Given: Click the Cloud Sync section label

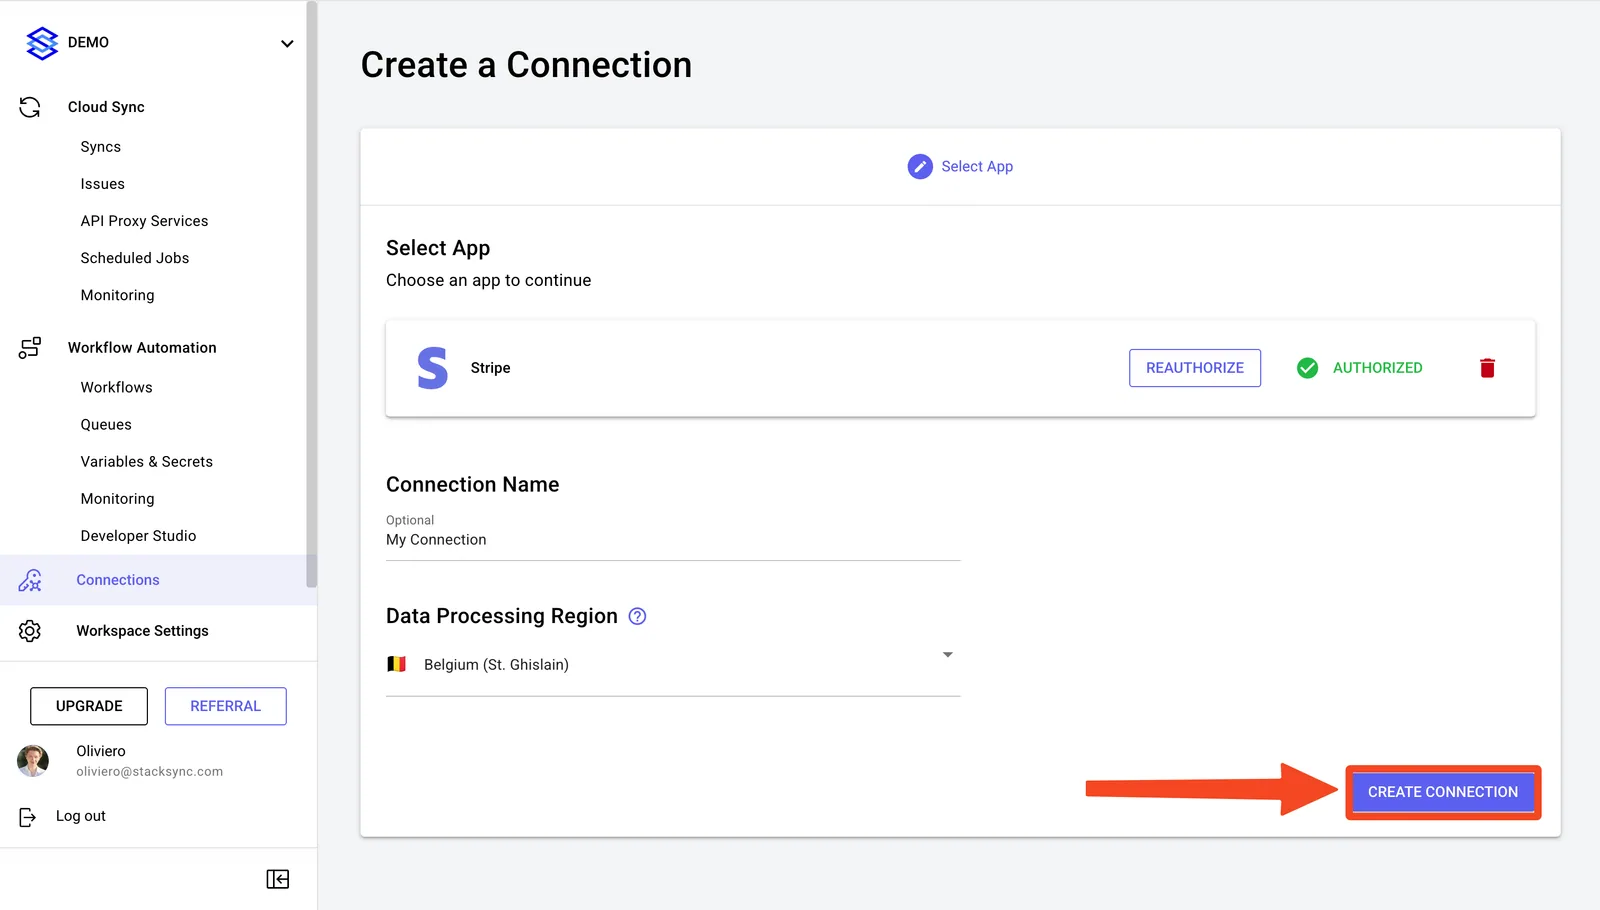Looking at the screenshot, I should click(x=106, y=107).
